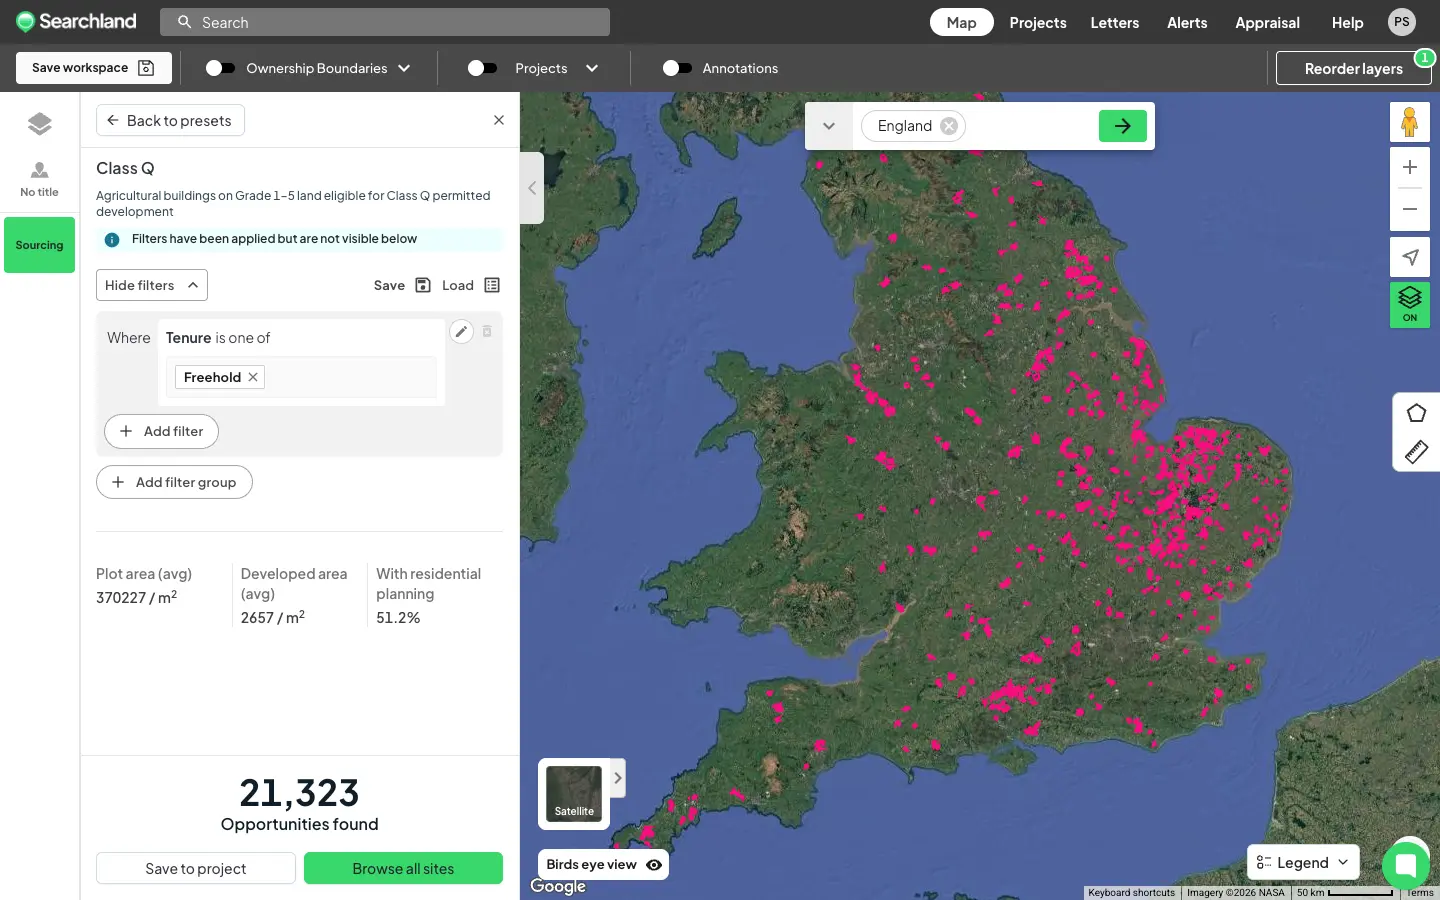
Task: Click Reorder layers button
Action: click(1353, 68)
